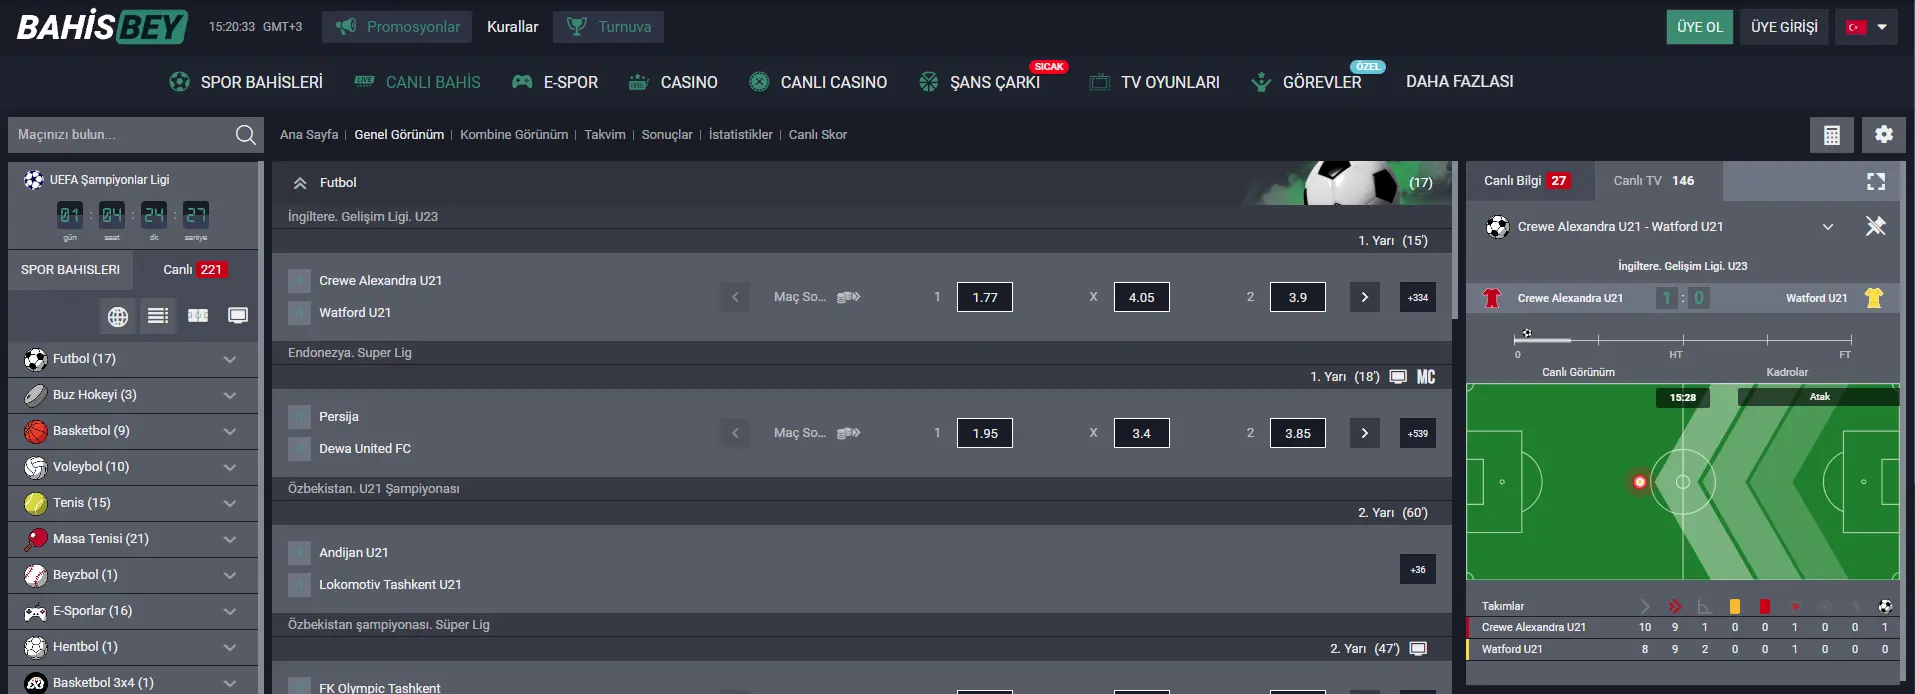Click the ÜYE GİRİŞİ button
The width and height of the screenshot is (1915, 694).
pos(1784,27)
